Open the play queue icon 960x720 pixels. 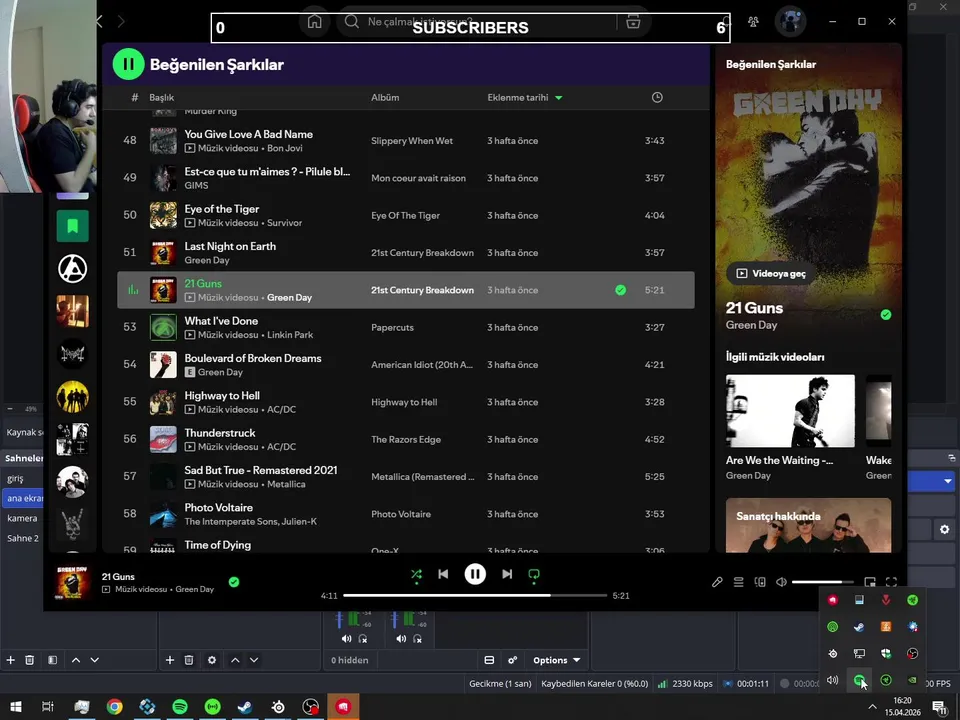click(x=738, y=582)
